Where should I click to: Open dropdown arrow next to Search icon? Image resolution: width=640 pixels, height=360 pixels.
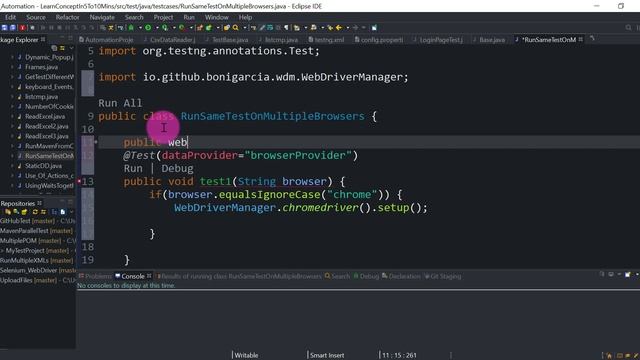click(x=244, y=28)
